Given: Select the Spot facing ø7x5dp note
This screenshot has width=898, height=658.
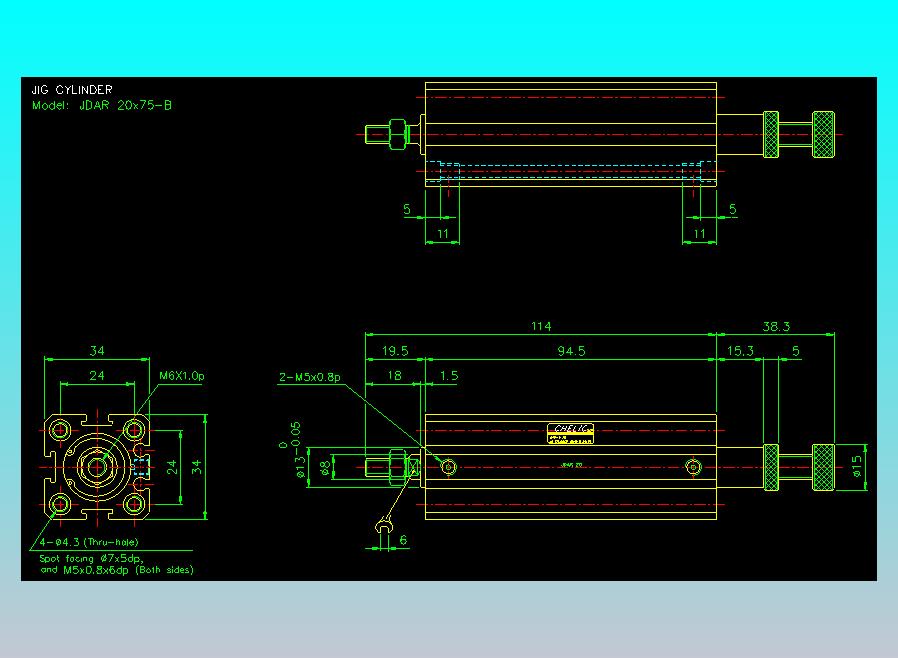Looking at the screenshot, I should (x=91, y=558).
